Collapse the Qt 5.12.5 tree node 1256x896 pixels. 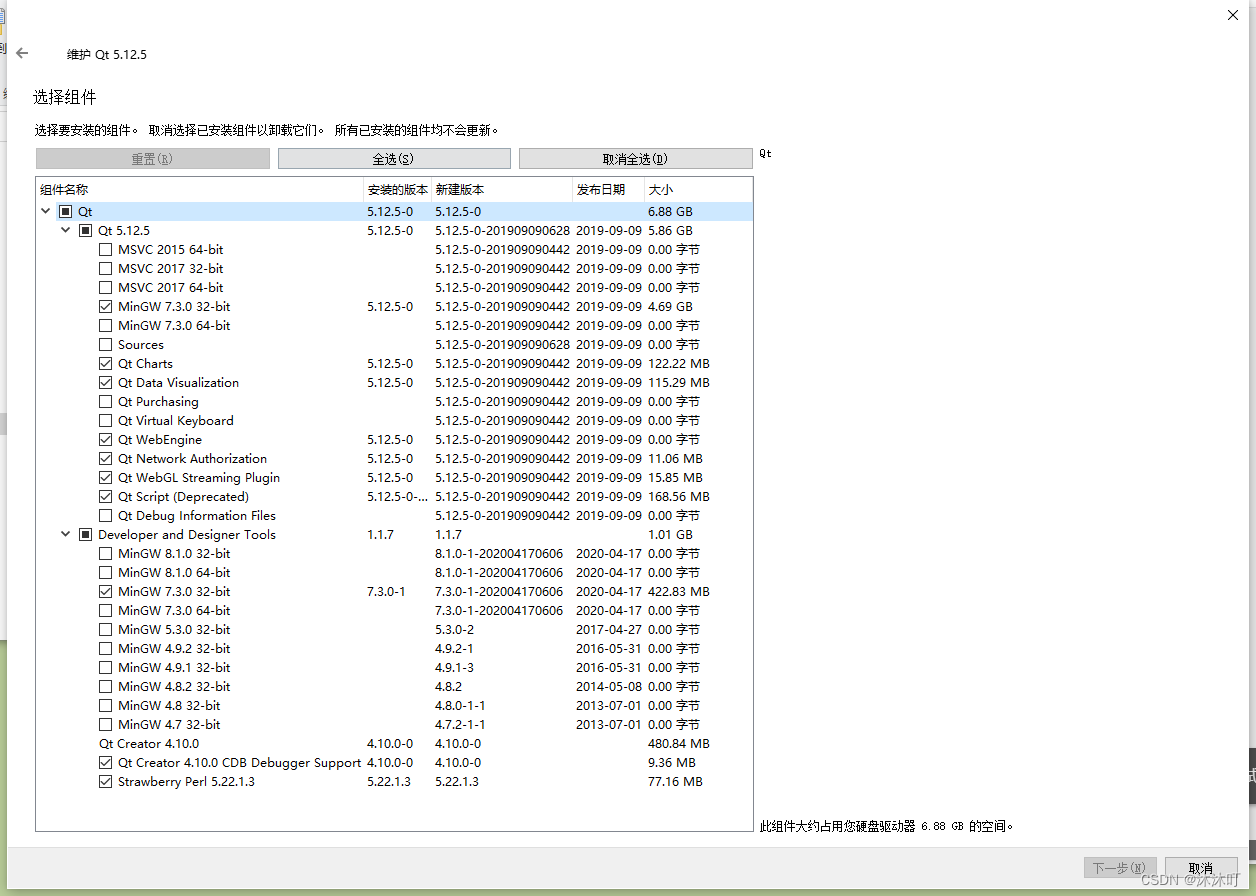pos(66,231)
